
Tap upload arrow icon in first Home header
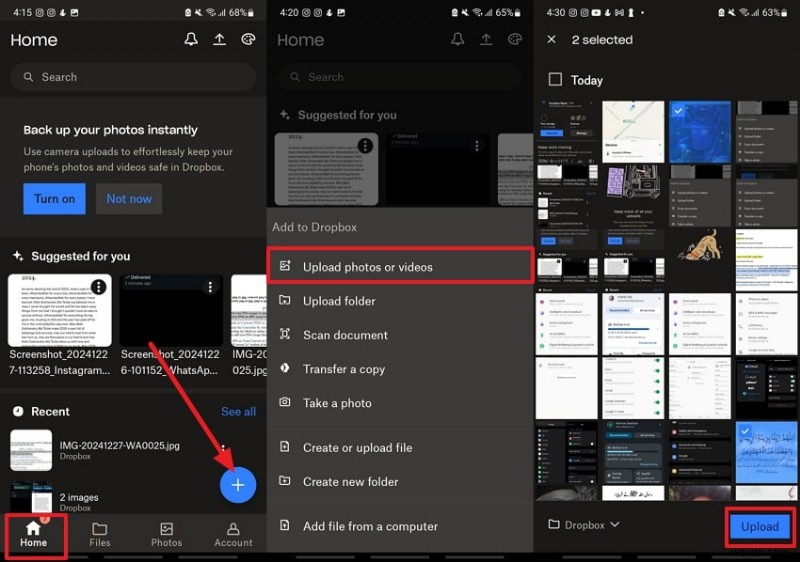pyautogui.click(x=219, y=39)
